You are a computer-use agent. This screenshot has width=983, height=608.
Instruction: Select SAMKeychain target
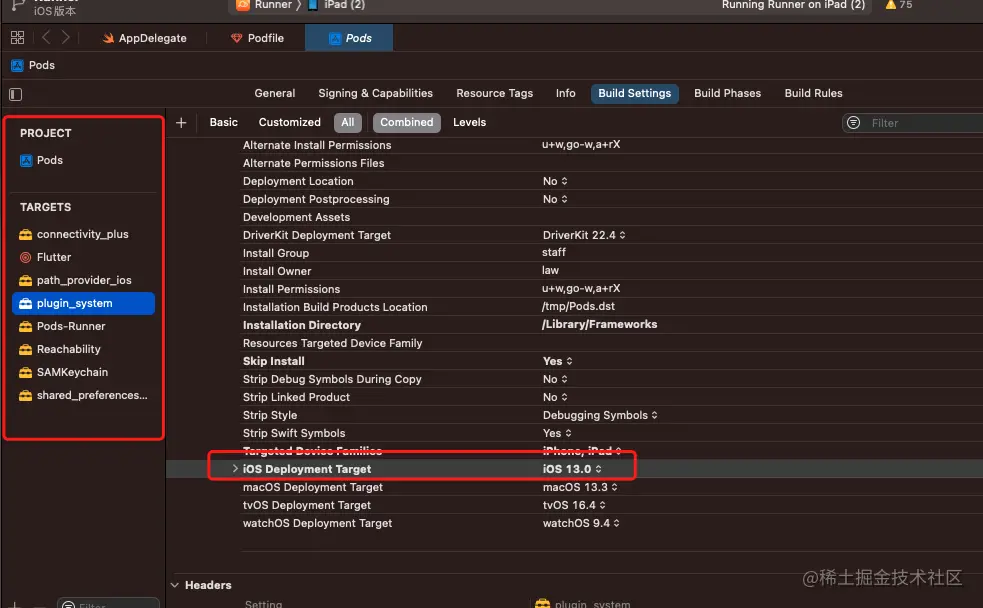click(83, 372)
